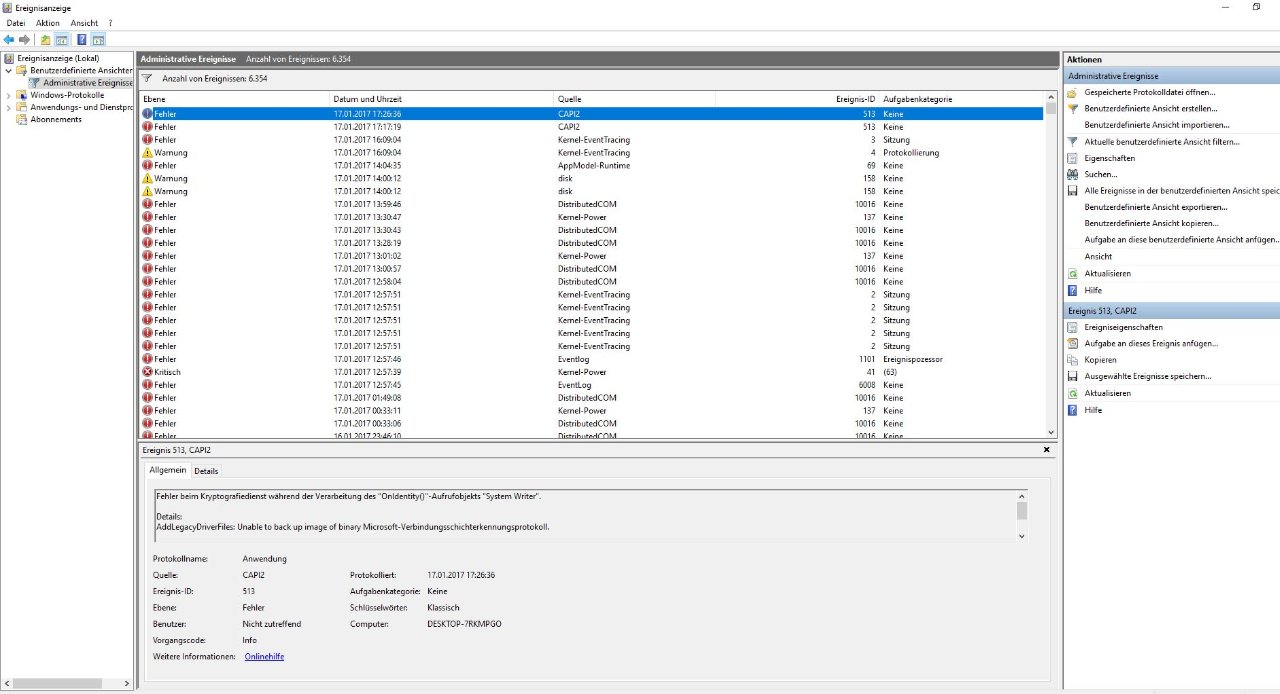Screen dimensions: 1280x694
Task: Click event list scrollbar up arrow
Action: pos(1050,99)
